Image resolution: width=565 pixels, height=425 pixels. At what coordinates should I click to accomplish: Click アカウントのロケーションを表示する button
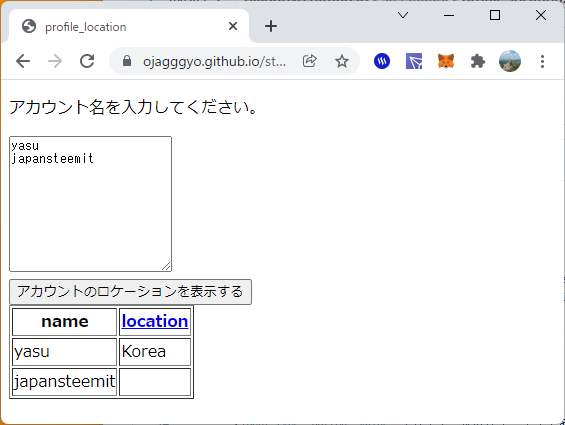130,292
